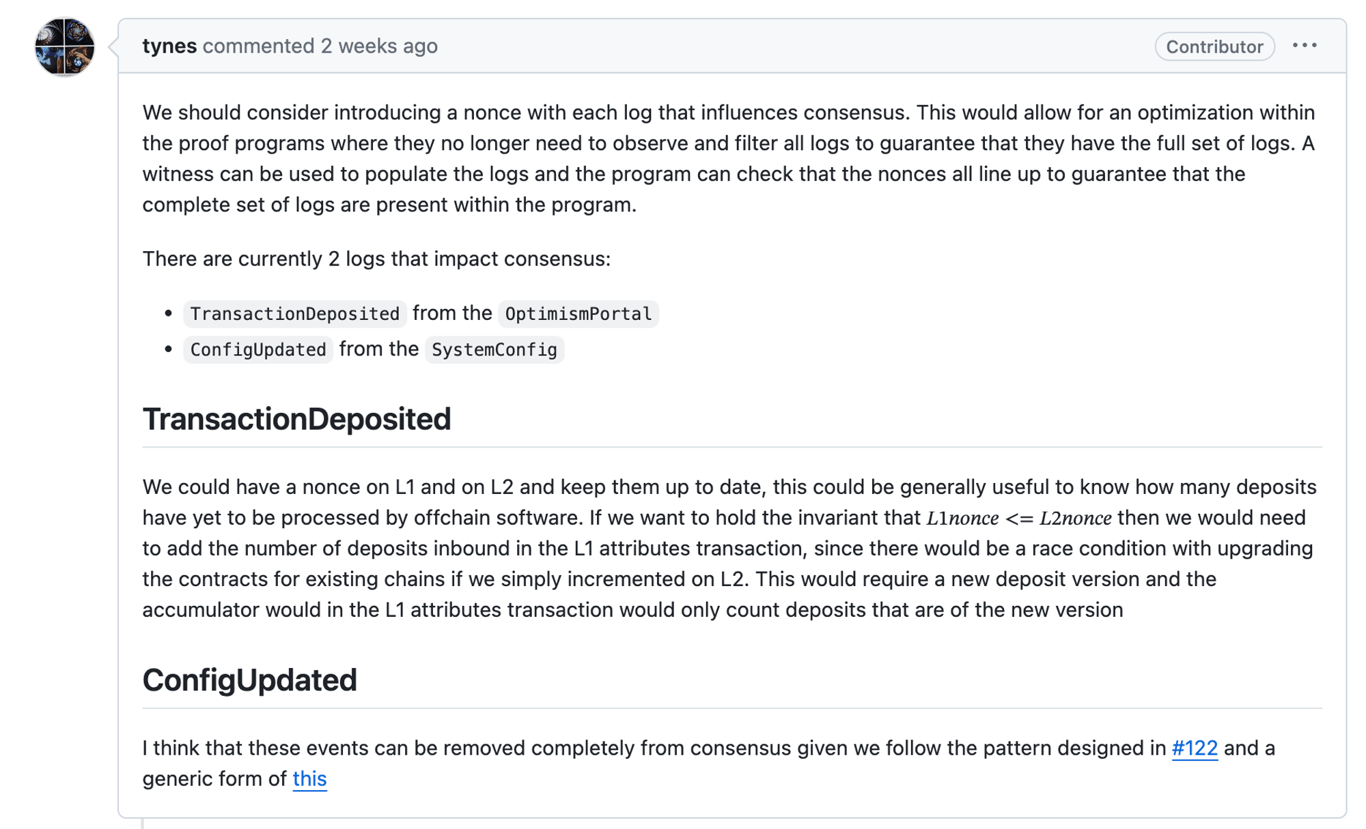Click the word 'commented' in the header
1366x829 pixels.
pyautogui.click(x=258, y=46)
